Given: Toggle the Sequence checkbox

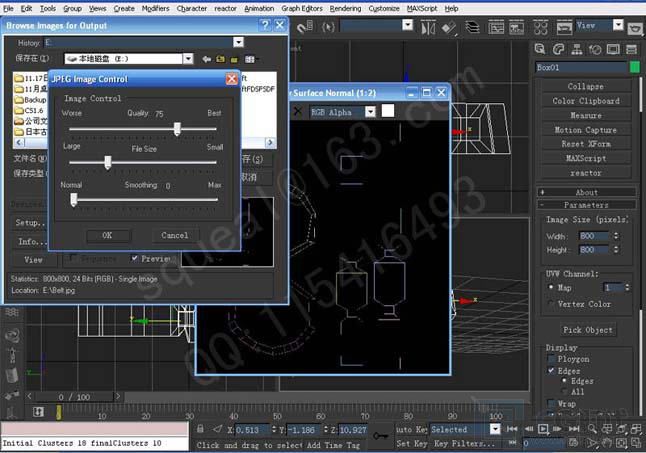Looking at the screenshot, I should [73, 258].
